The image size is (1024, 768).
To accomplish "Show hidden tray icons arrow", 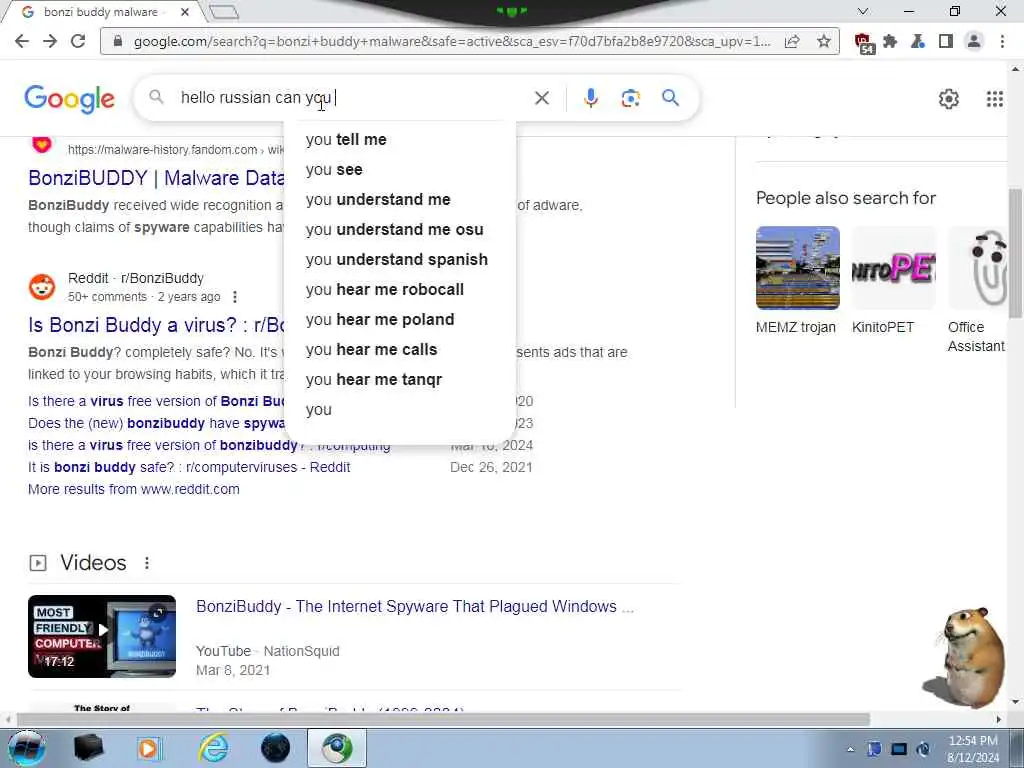I will click(850, 749).
